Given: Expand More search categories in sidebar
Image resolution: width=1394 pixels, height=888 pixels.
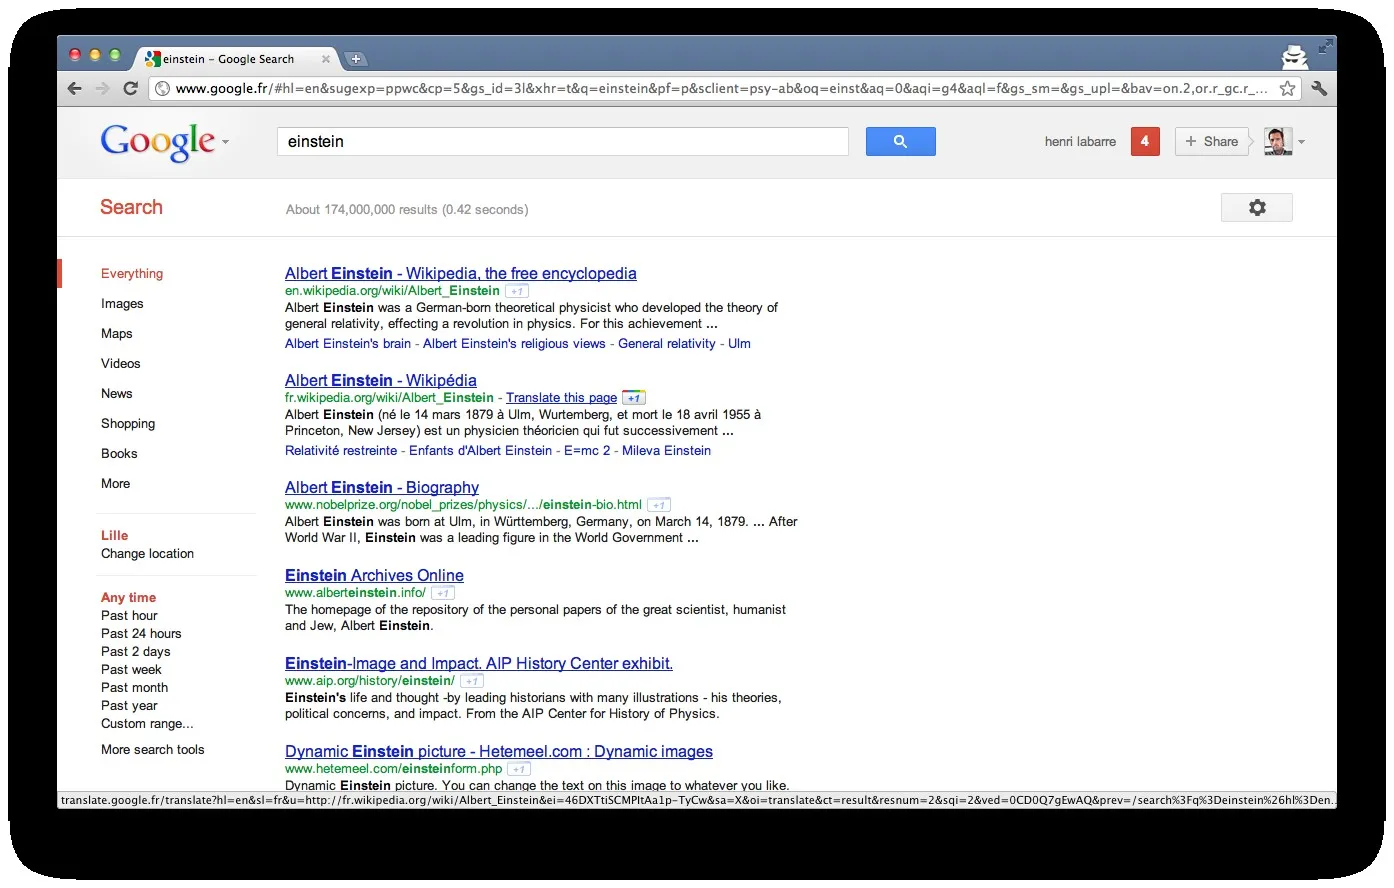Looking at the screenshot, I should point(115,483).
